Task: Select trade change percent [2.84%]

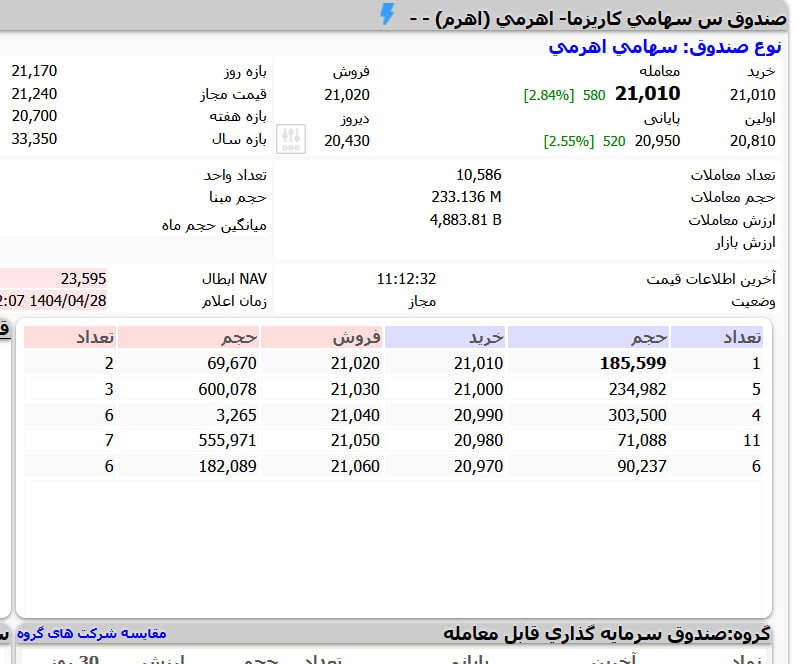Action: click(549, 95)
